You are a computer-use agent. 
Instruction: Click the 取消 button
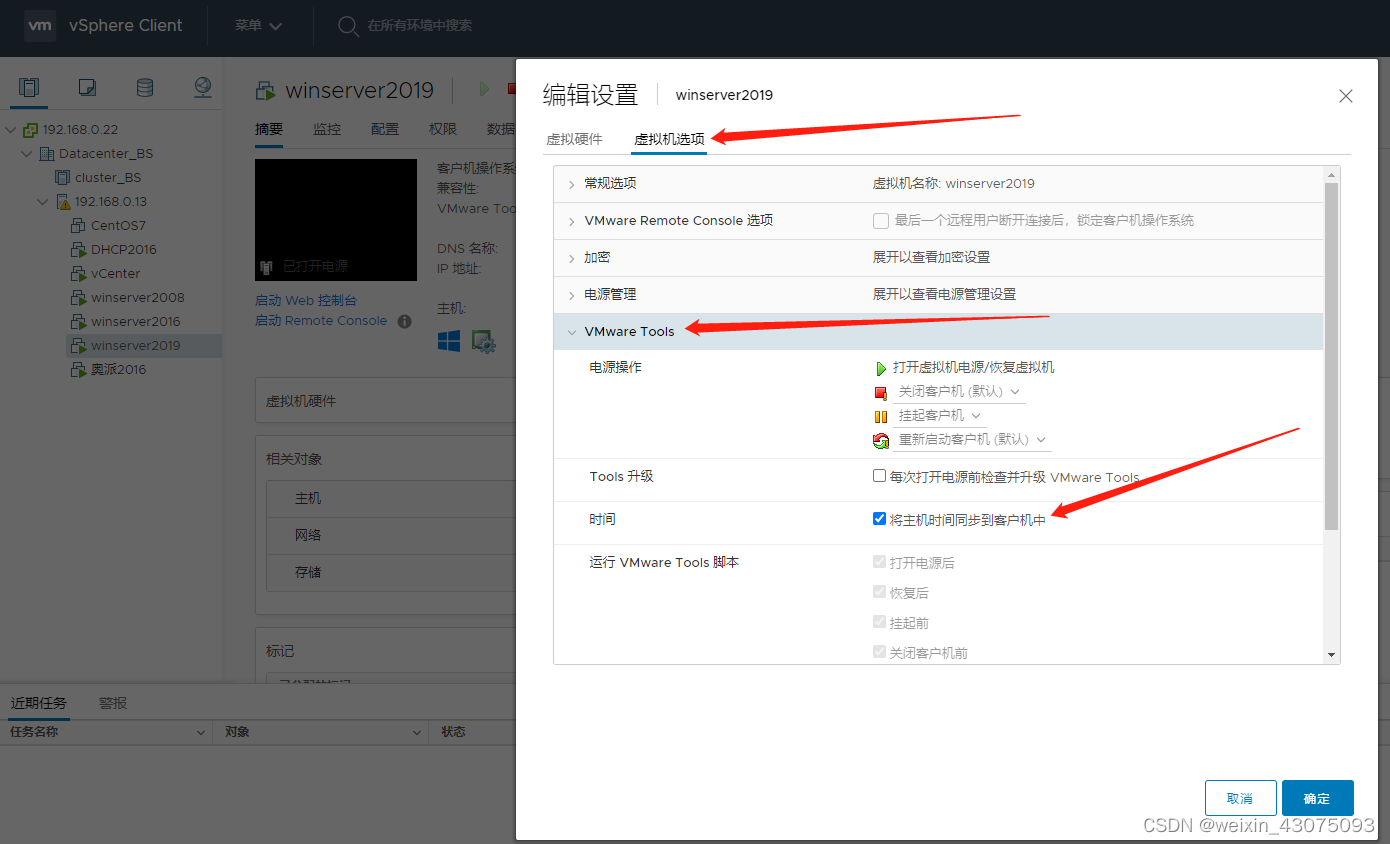[x=1240, y=798]
